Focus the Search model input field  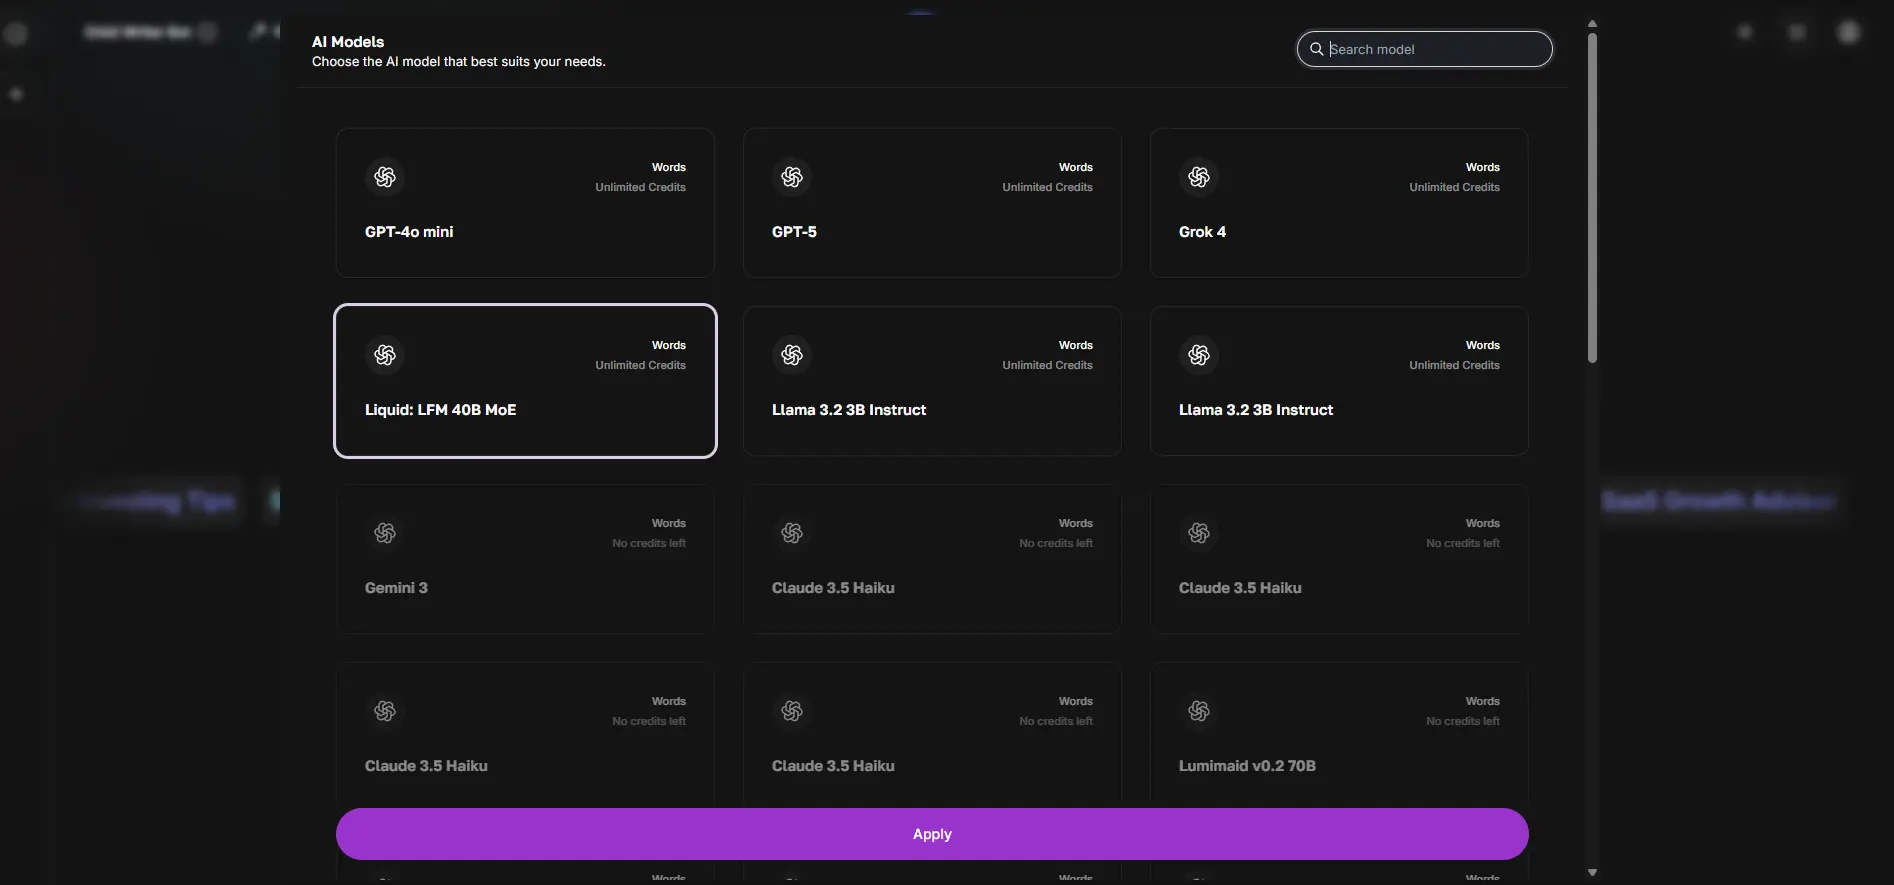click(x=1425, y=49)
